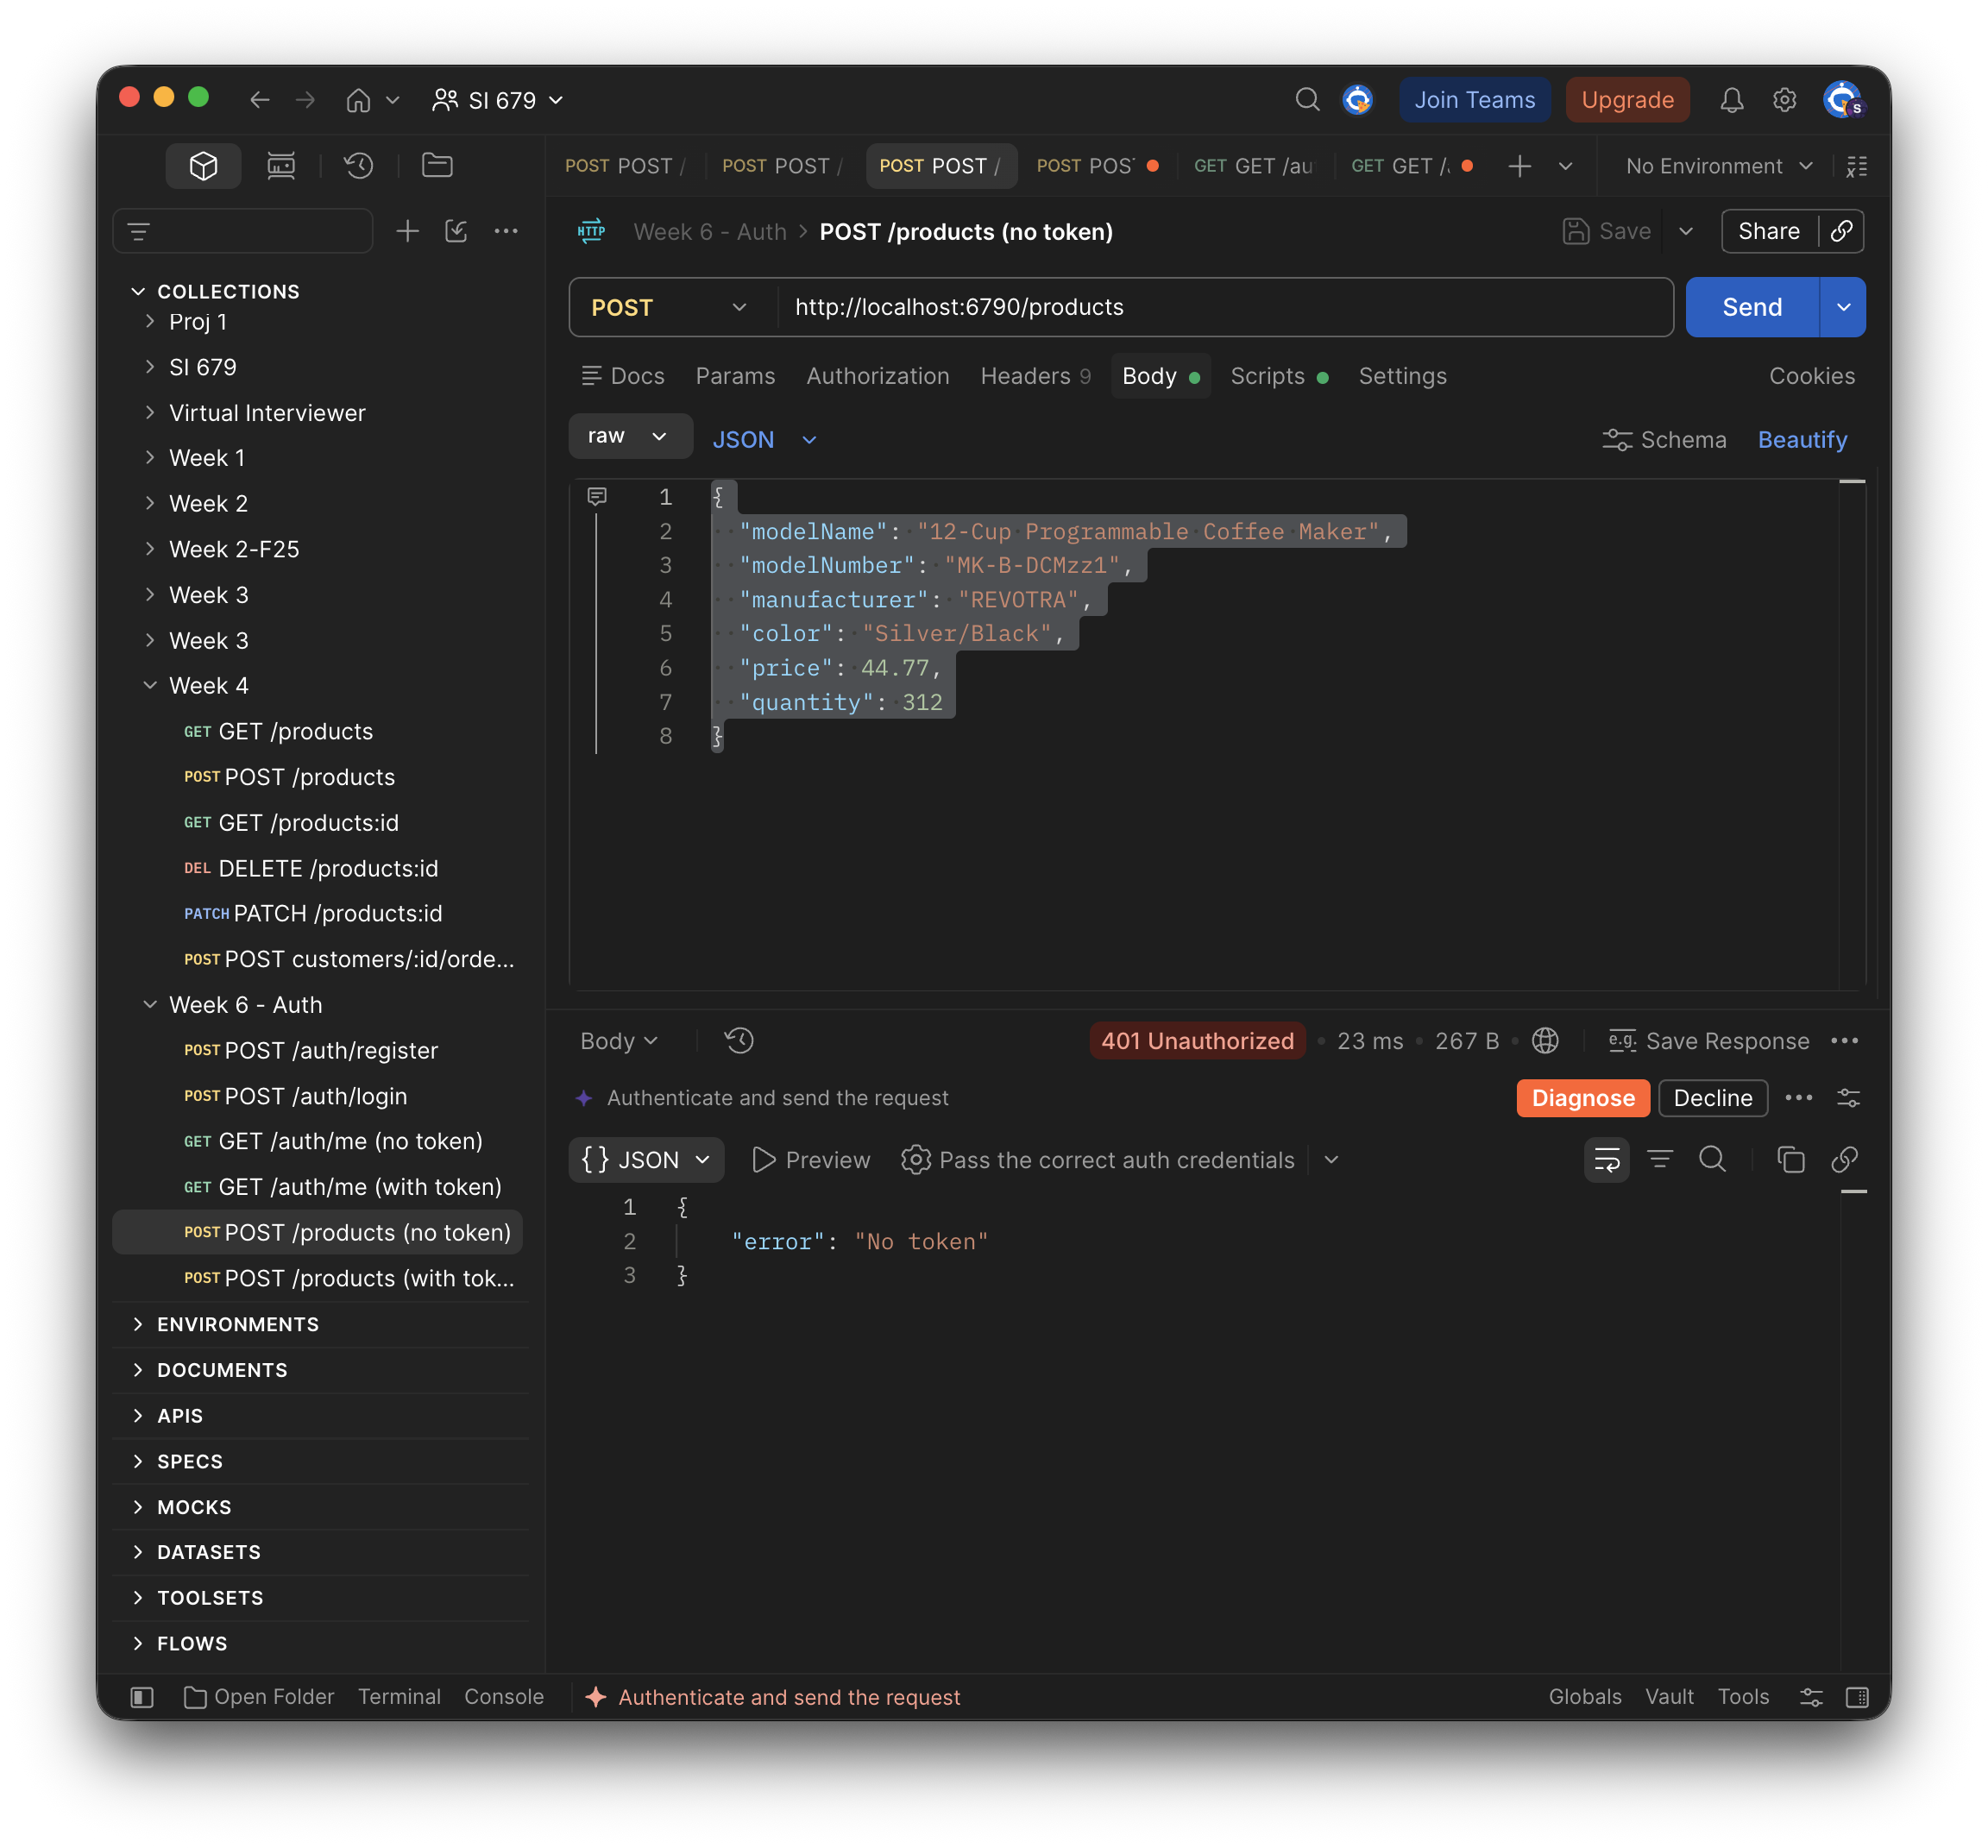Open the response history clock icon
The width and height of the screenshot is (1988, 1848).
(739, 1041)
